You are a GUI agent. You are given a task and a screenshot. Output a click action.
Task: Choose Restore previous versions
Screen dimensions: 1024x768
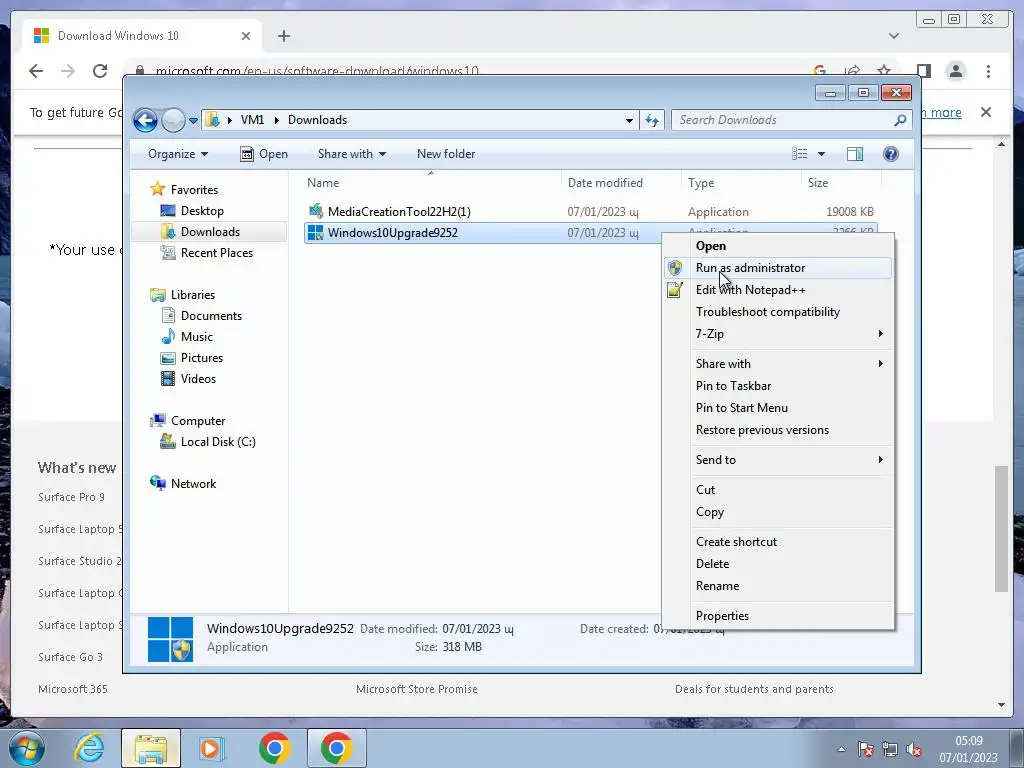[777, 430]
